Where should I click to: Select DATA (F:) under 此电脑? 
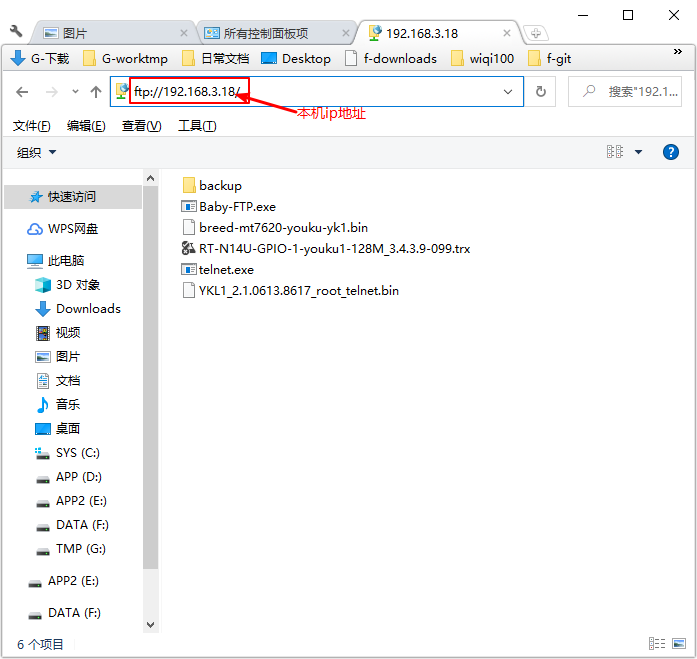72,525
